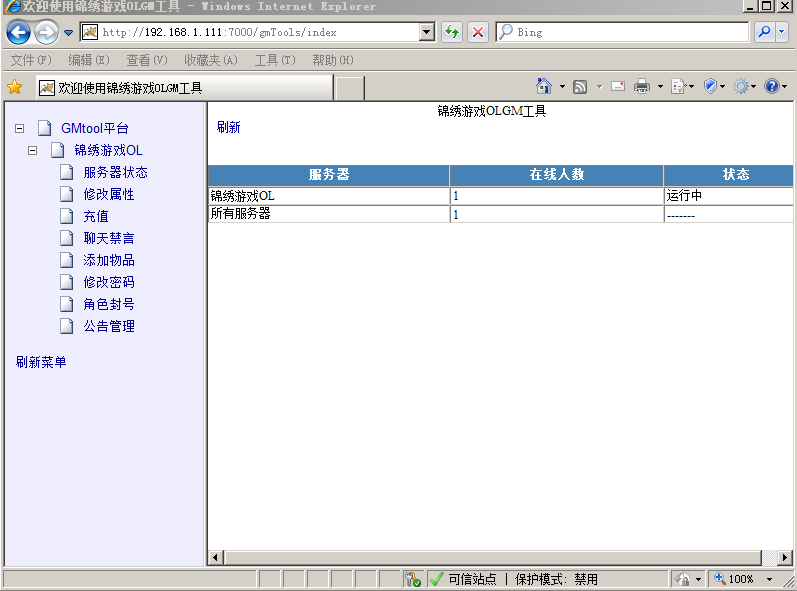Open the 修改密码 page
The width and height of the screenshot is (797, 591).
(109, 282)
